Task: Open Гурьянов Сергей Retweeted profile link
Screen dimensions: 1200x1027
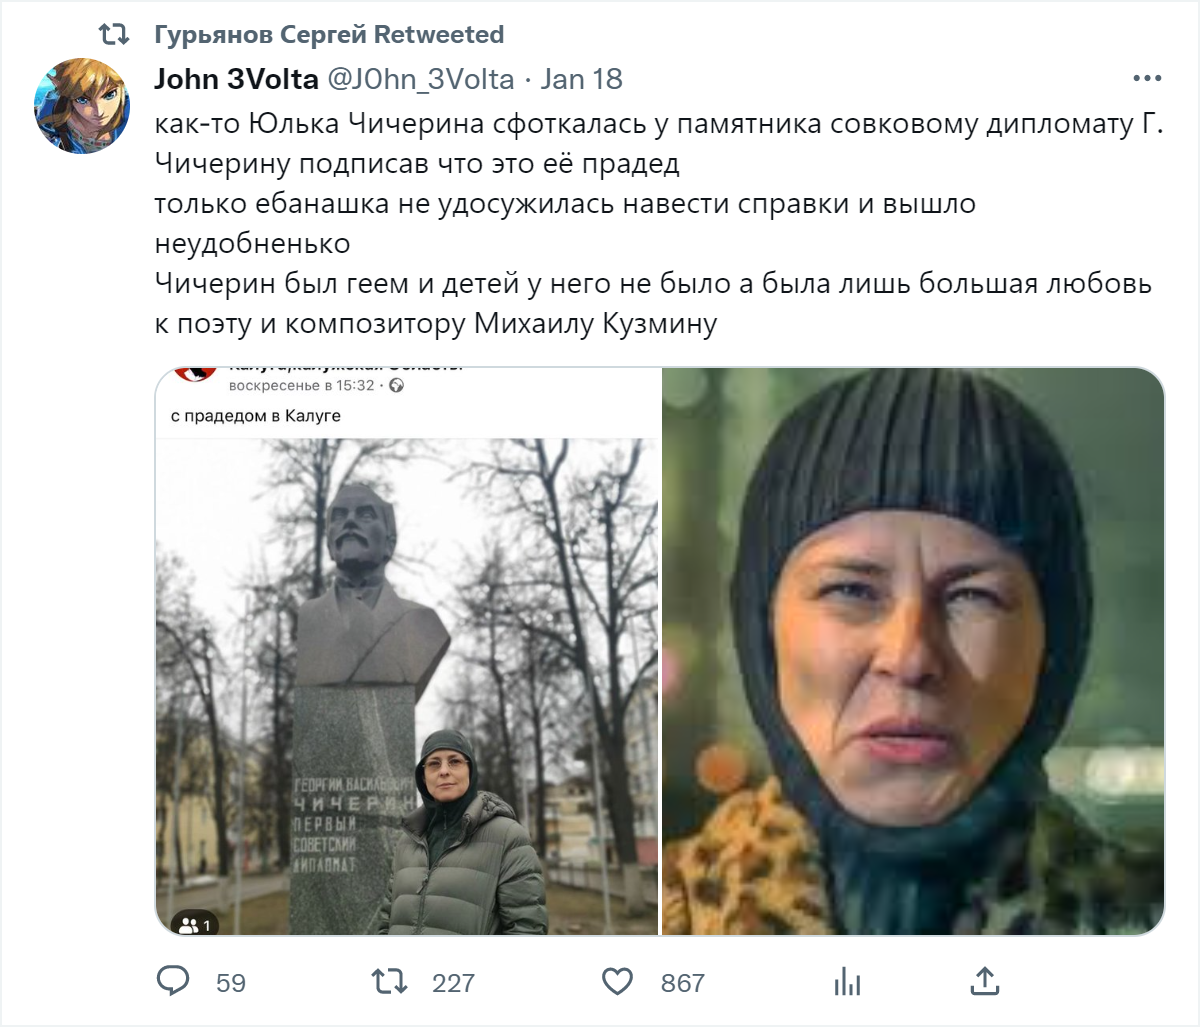Action: pyautogui.click(x=329, y=35)
